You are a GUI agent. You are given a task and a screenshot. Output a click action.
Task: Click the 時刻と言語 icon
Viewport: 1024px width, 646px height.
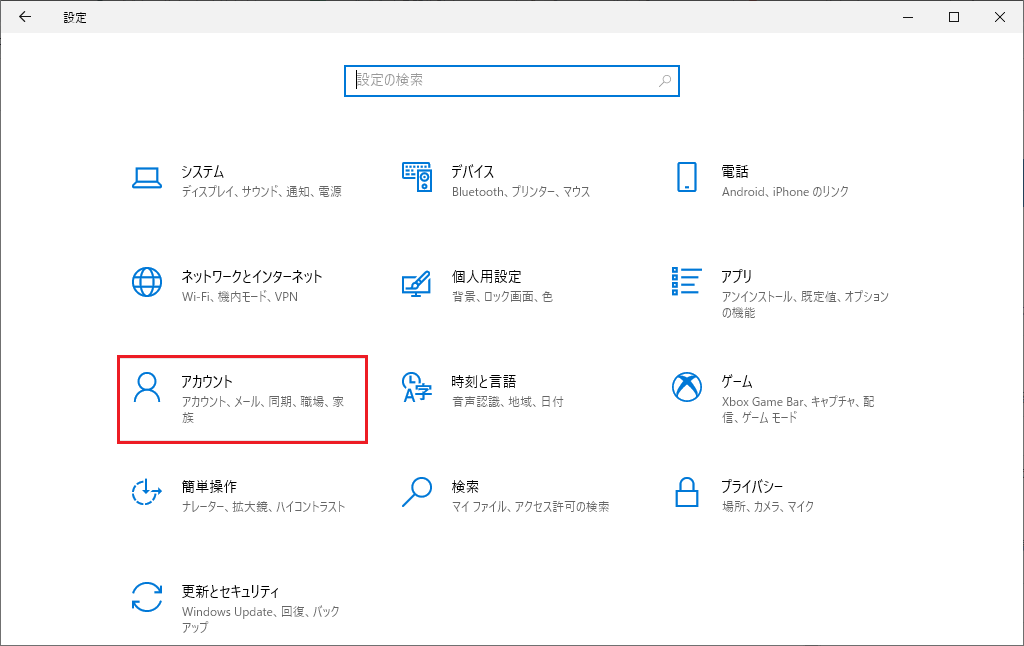(416, 387)
